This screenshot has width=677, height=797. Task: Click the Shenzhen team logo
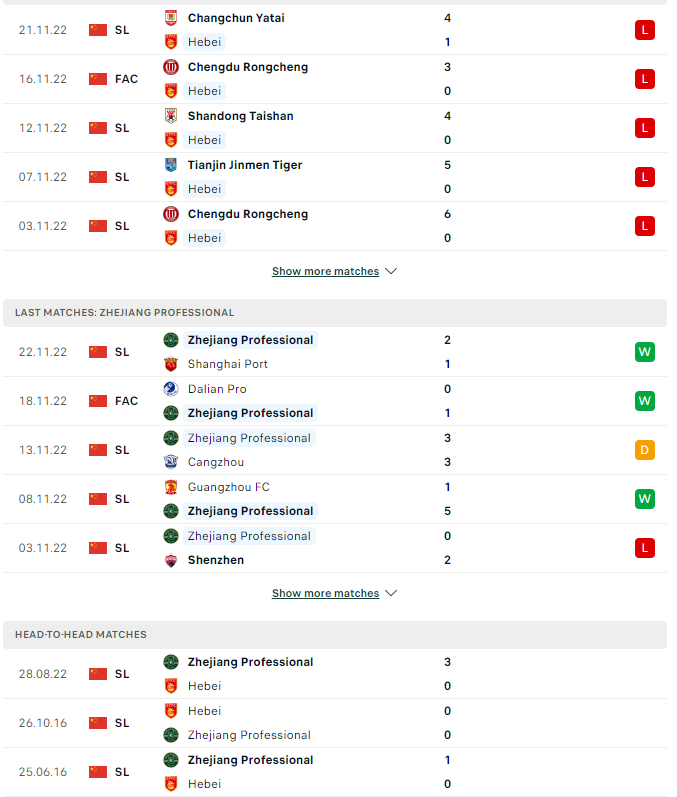click(171, 560)
